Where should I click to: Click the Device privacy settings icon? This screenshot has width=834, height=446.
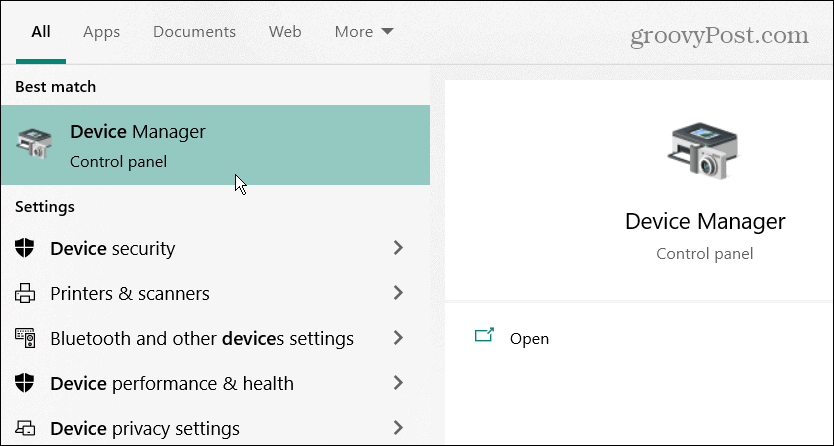coord(25,428)
